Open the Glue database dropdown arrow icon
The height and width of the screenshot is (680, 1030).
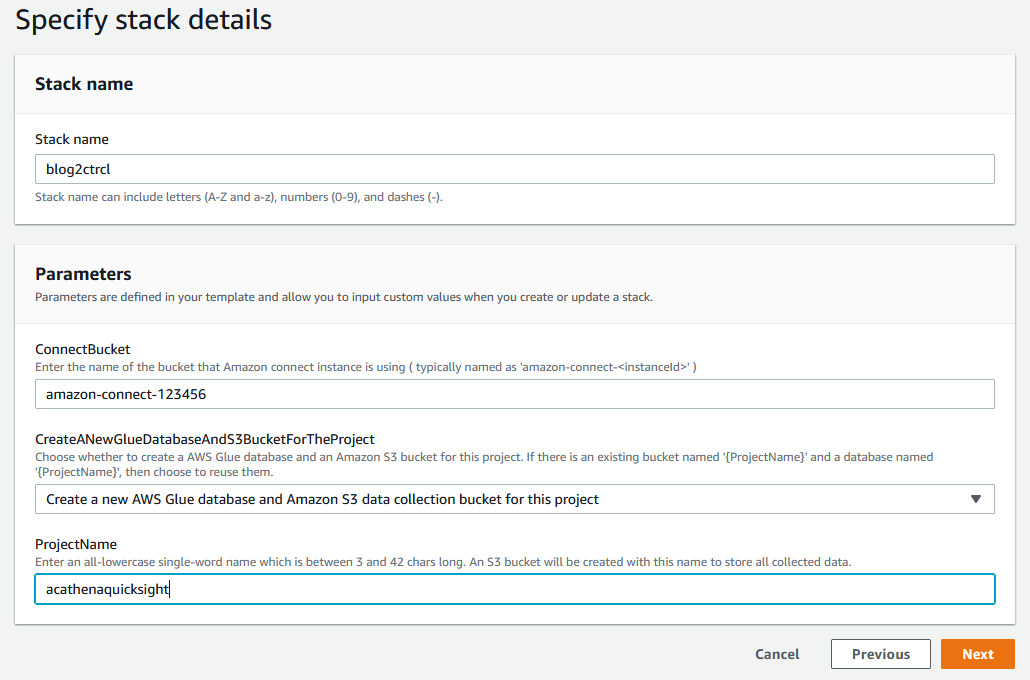(x=978, y=498)
